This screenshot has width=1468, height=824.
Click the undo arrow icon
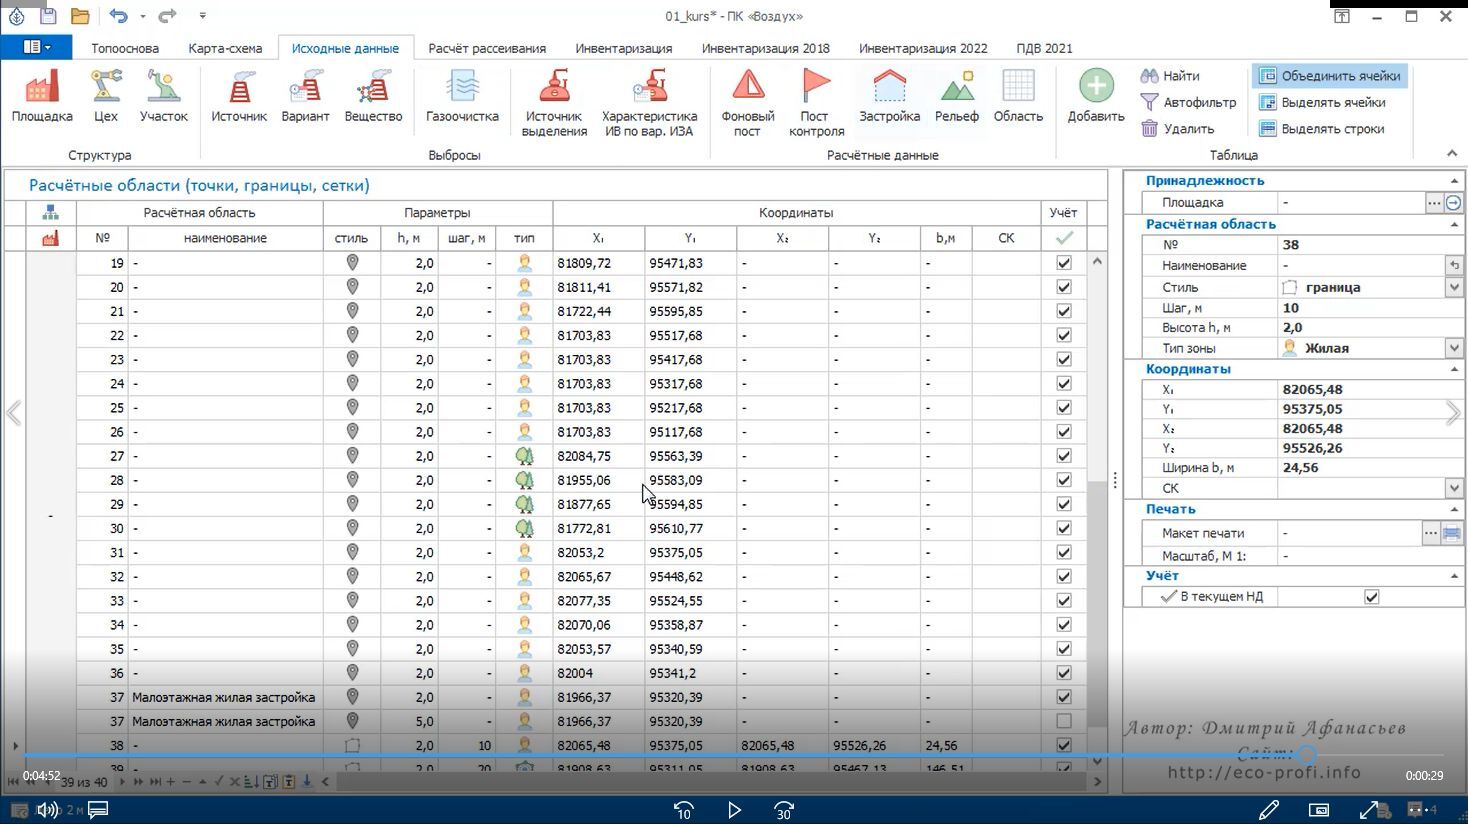pyautogui.click(x=119, y=16)
